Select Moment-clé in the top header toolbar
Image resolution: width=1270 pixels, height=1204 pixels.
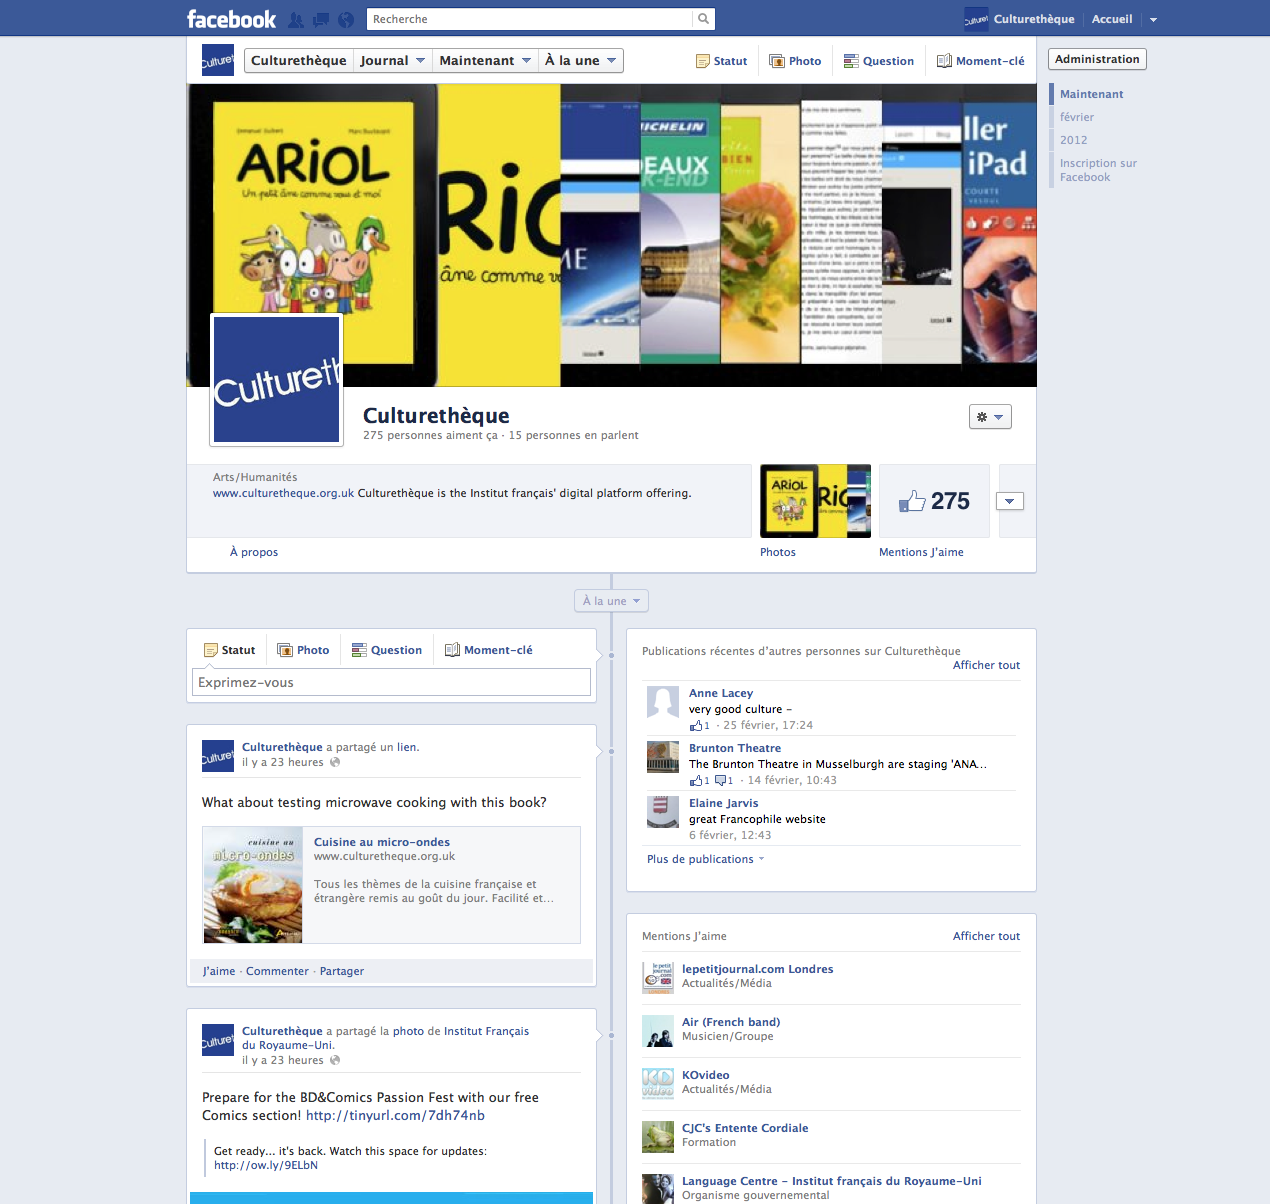[981, 61]
